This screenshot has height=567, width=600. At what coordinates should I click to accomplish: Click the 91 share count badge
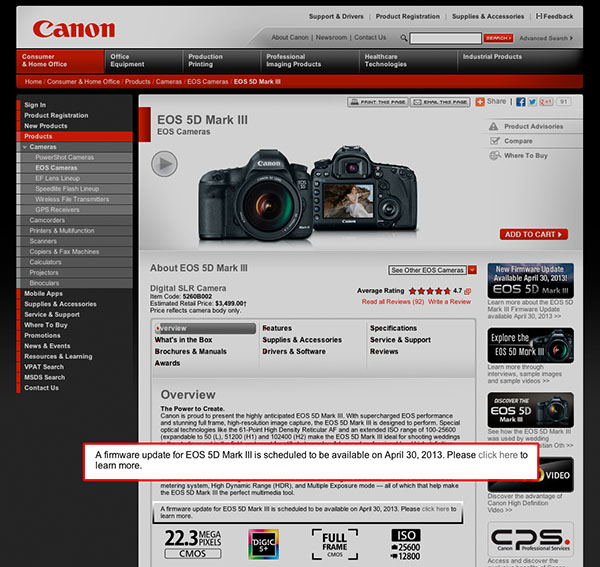tap(563, 102)
